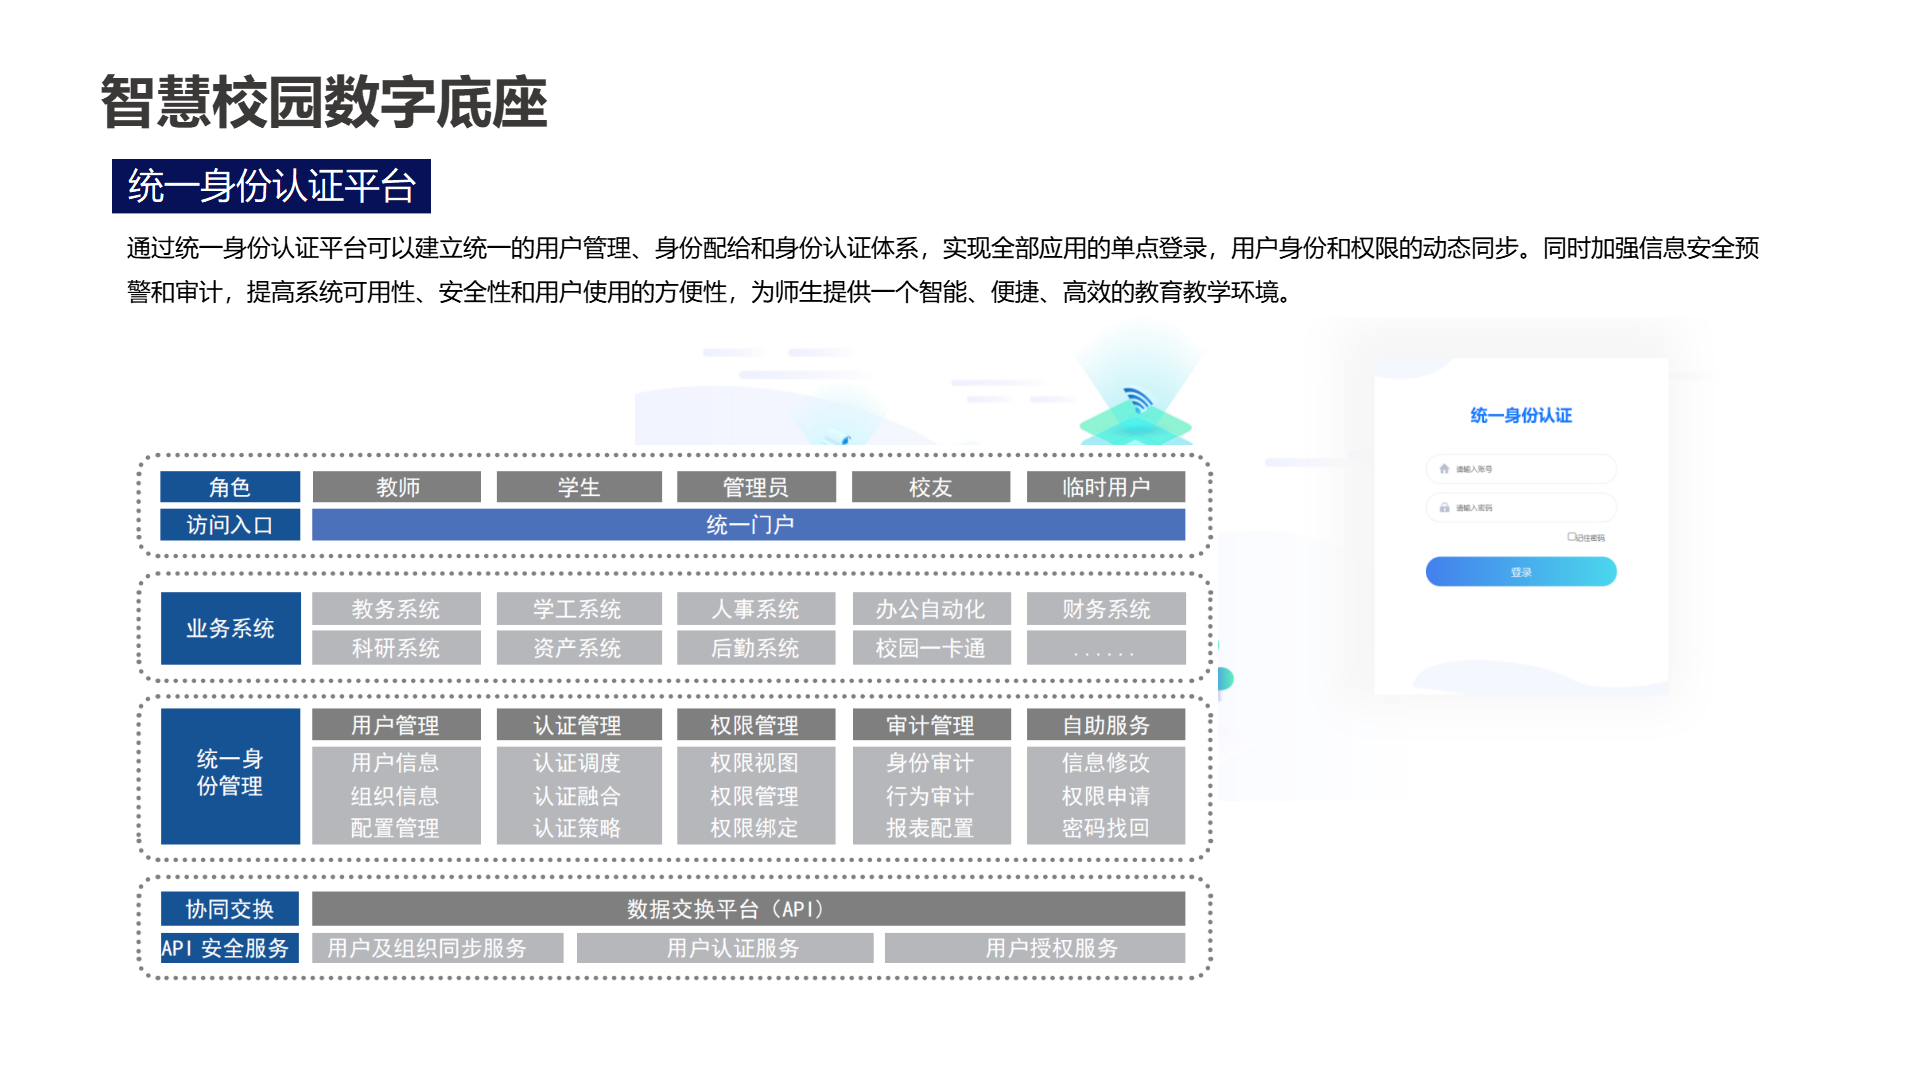Click the 用户管理 header tab

pyautogui.click(x=395, y=724)
